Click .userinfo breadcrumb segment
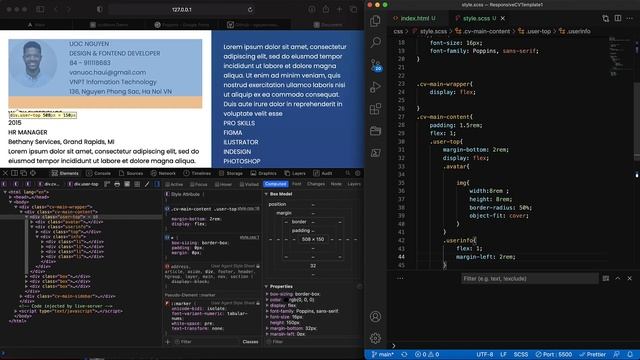The height and width of the screenshot is (360, 640). pos(575,31)
